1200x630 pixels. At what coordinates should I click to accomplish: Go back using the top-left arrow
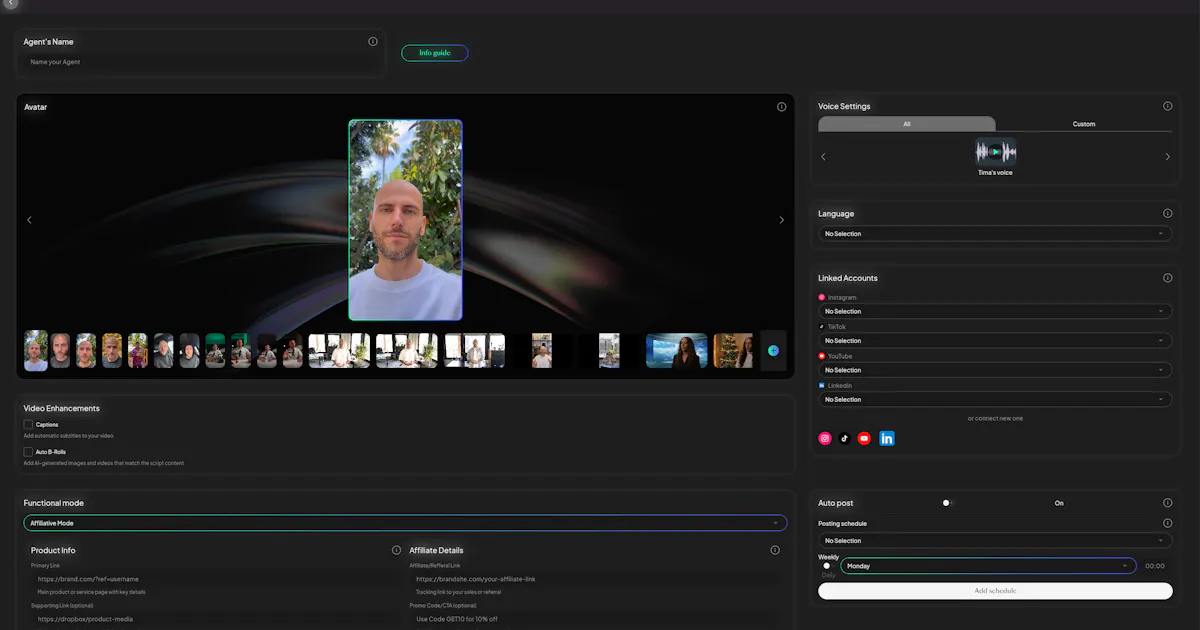(x=10, y=4)
